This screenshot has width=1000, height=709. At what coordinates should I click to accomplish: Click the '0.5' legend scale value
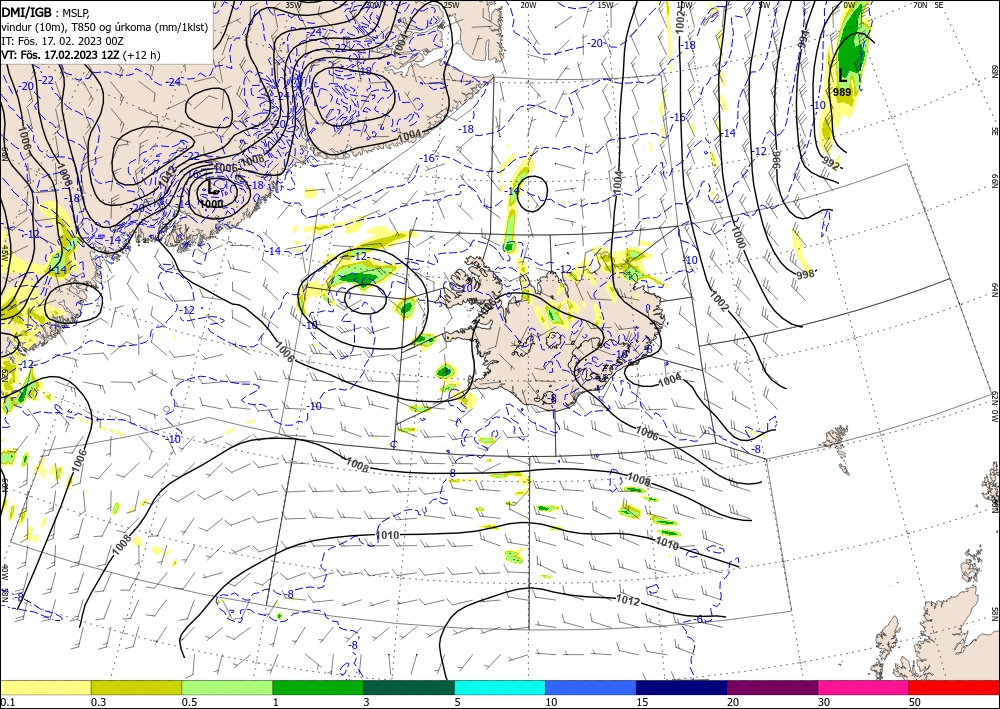189,702
